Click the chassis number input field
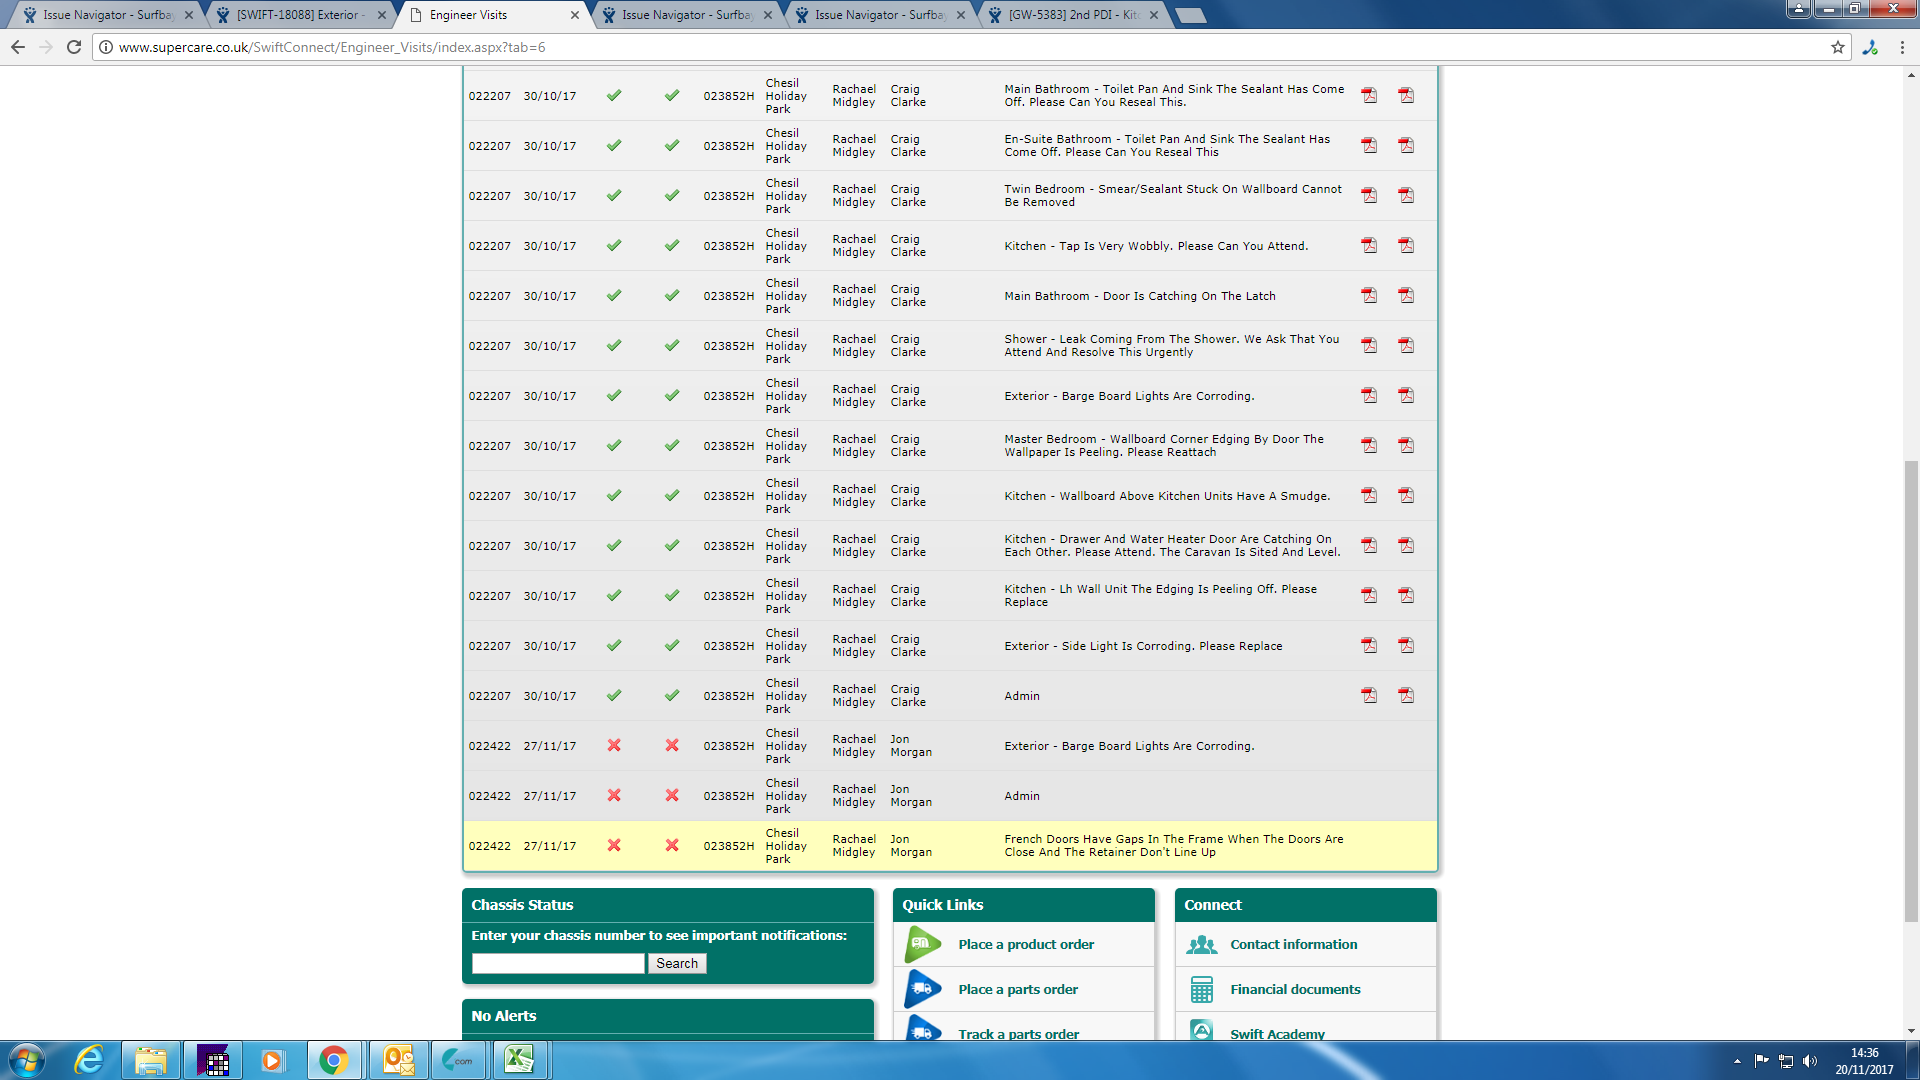This screenshot has width=1920, height=1080. pyautogui.click(x=558, y=963)
